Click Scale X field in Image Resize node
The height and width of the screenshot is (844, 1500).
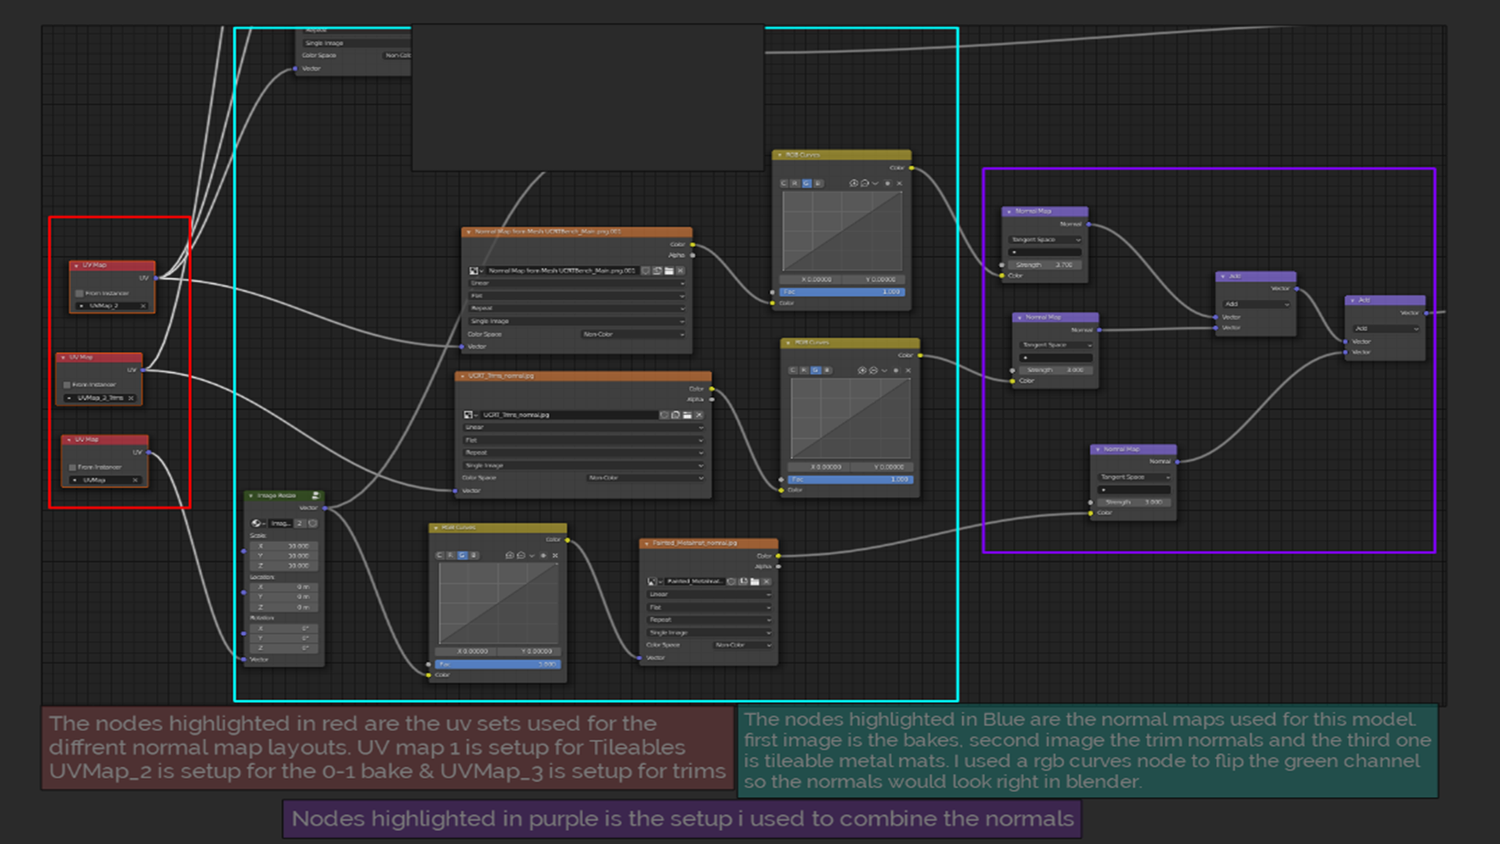tap(282, 546)
